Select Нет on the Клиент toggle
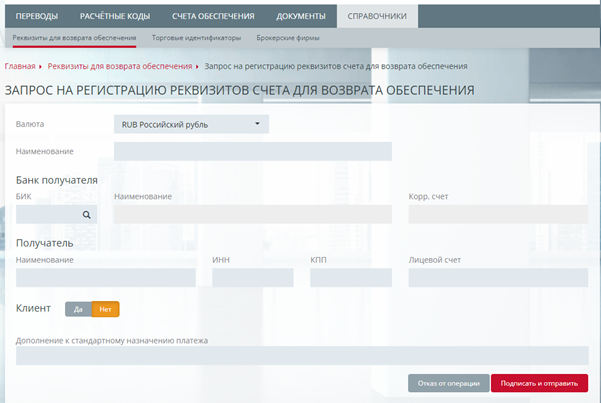 105,309
